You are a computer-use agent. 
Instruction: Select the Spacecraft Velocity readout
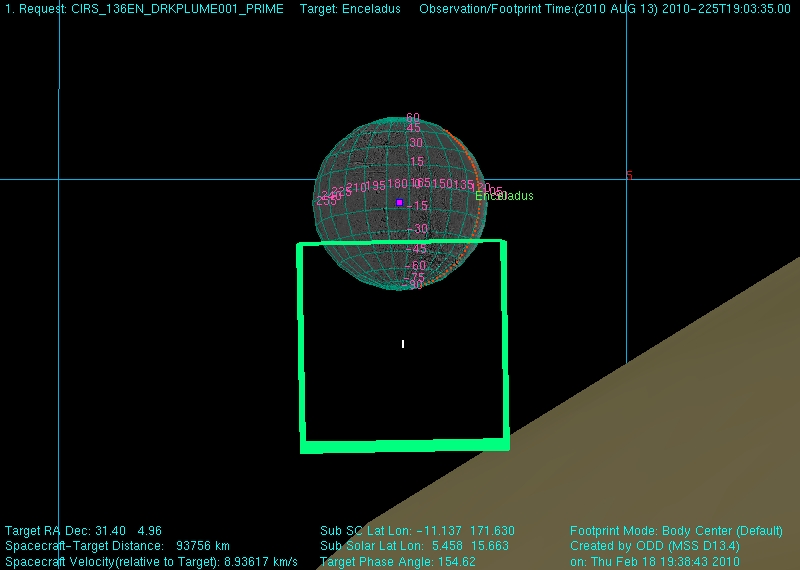(x=152, y=562)
